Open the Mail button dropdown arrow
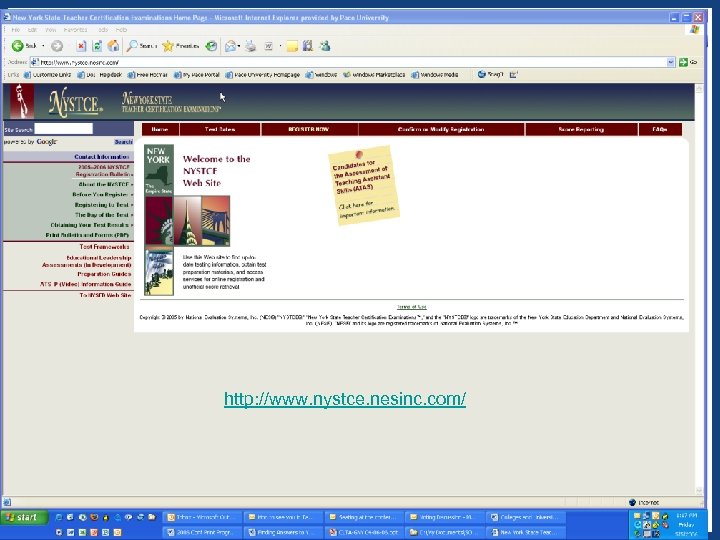Image resolution: width=720 pixels, height=540 pixels. [x=239, y=46]
